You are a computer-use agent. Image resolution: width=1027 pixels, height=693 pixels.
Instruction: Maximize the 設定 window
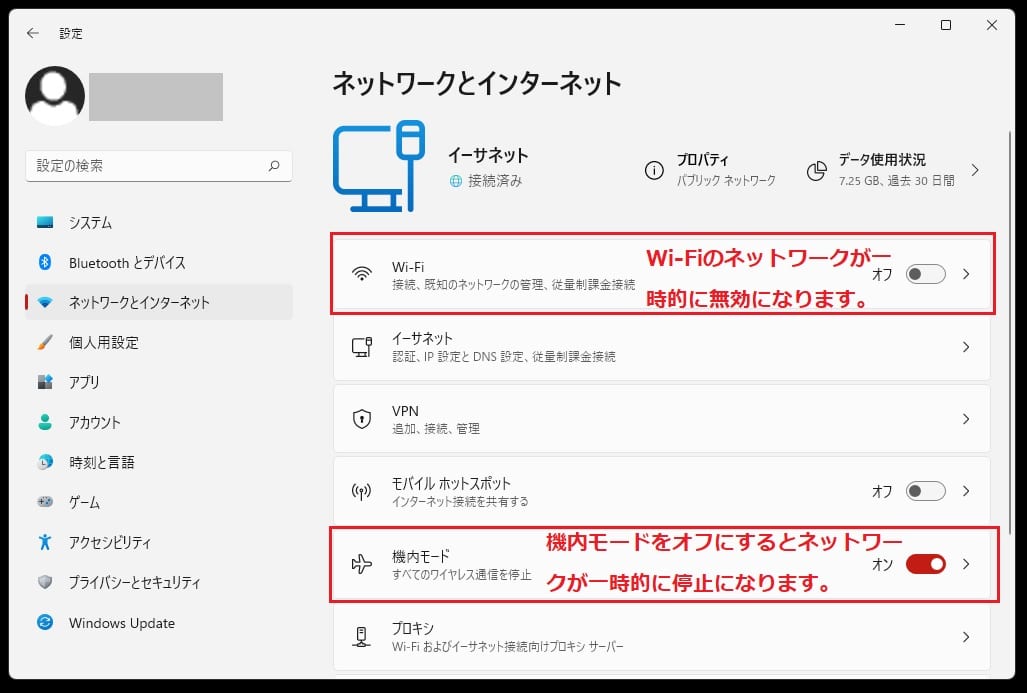click(946, 25)
